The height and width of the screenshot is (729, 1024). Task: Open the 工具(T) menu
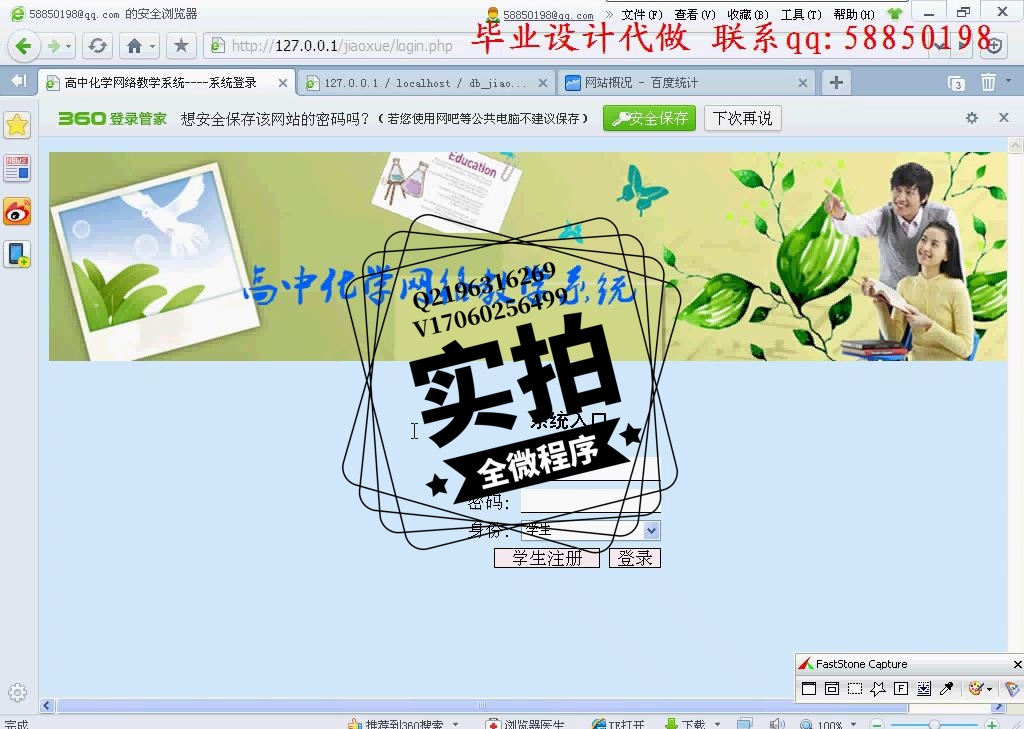point(801,14)
